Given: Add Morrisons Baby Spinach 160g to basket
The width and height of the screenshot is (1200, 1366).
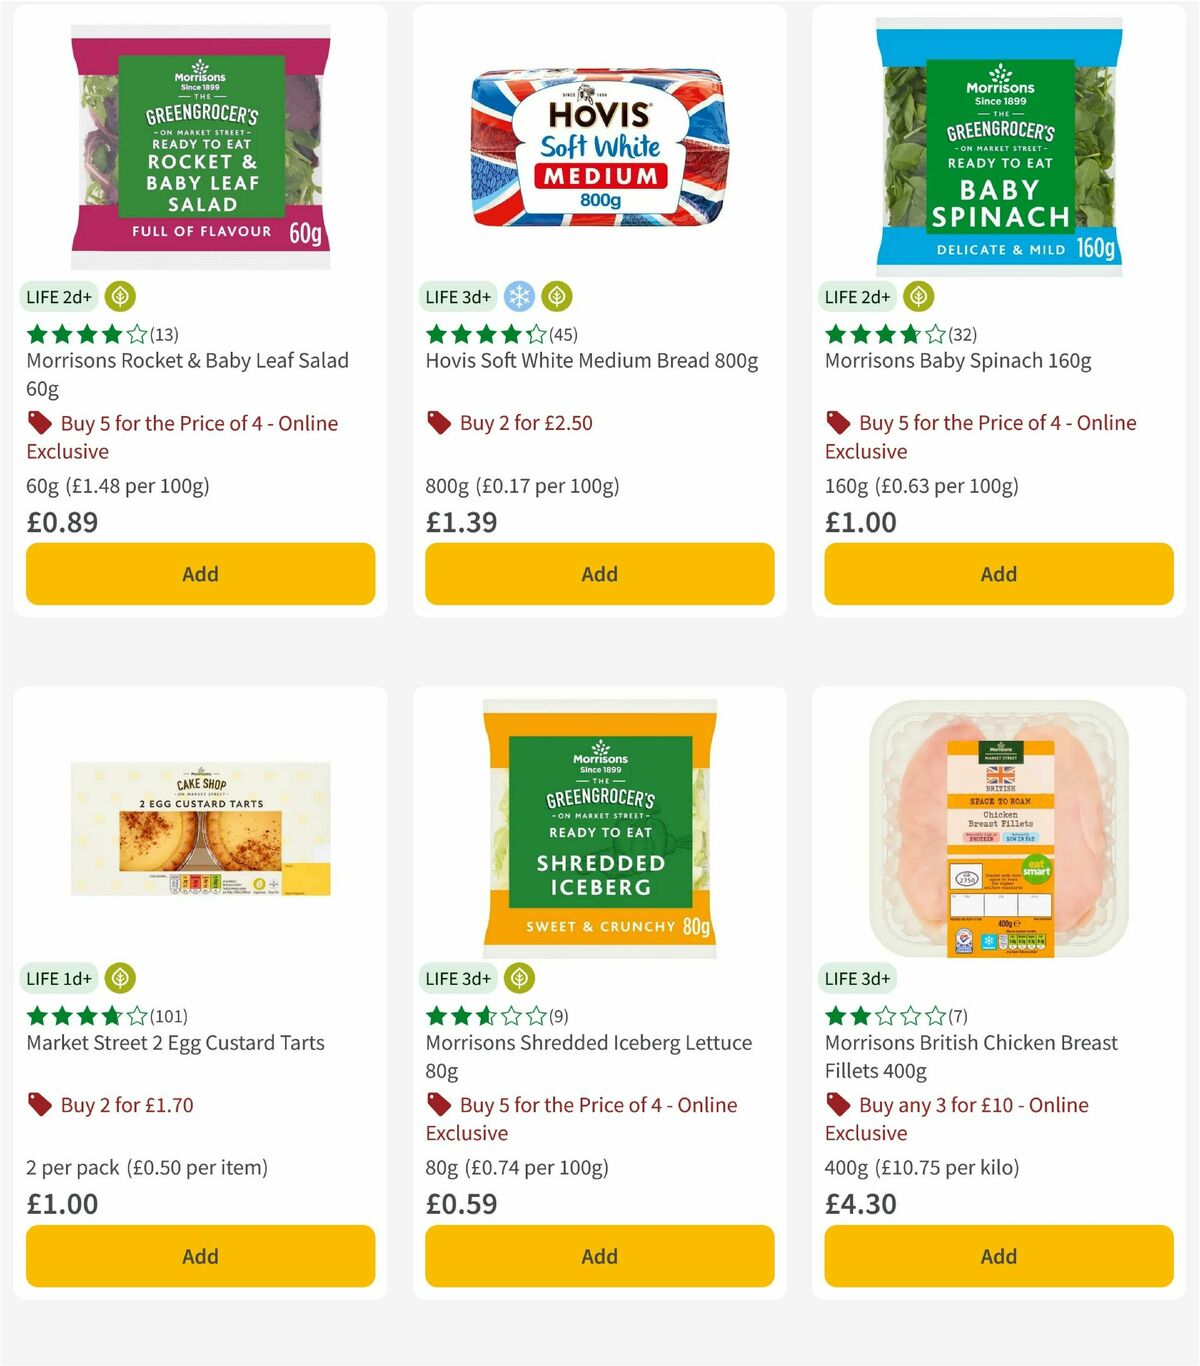Looking at the screenshot, I should (998, 574).
